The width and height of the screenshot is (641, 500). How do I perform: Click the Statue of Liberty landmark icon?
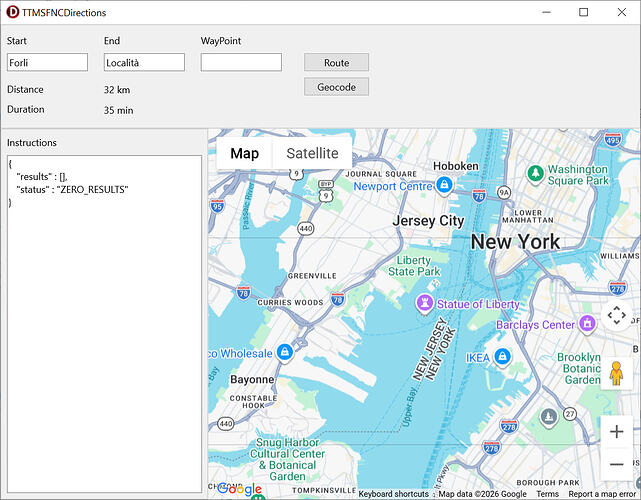pyautogui.click(x=425, y=304)
